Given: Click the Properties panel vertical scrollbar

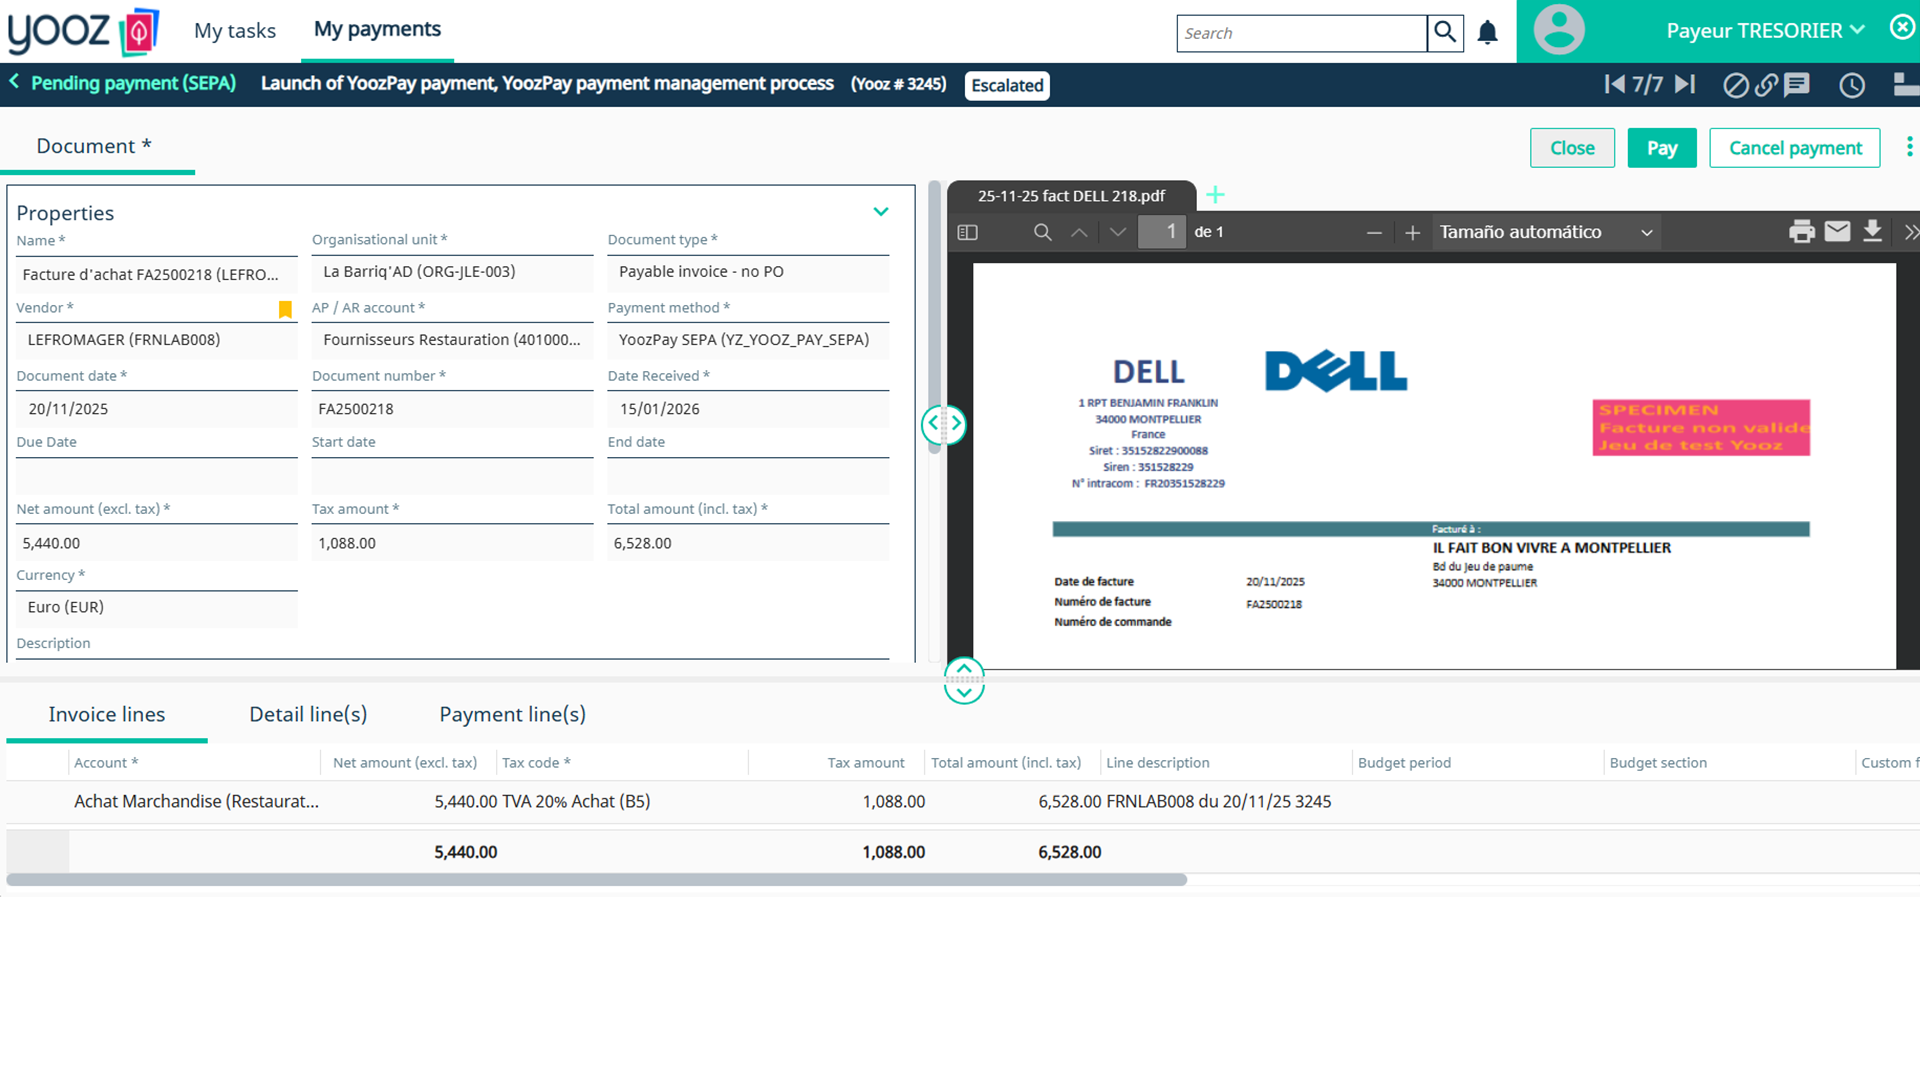Looking at the screenshot, I should pos(935,317).
